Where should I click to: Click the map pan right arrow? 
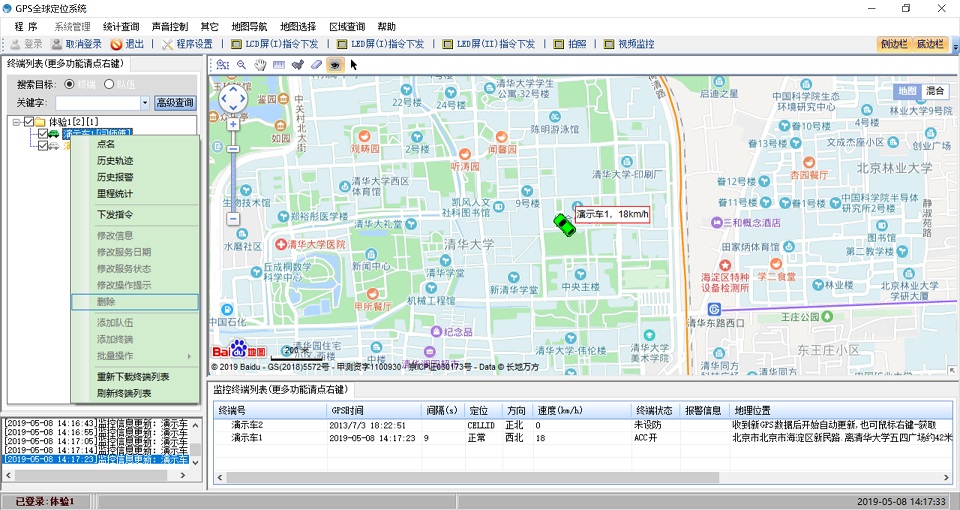[x=243, y=99]
